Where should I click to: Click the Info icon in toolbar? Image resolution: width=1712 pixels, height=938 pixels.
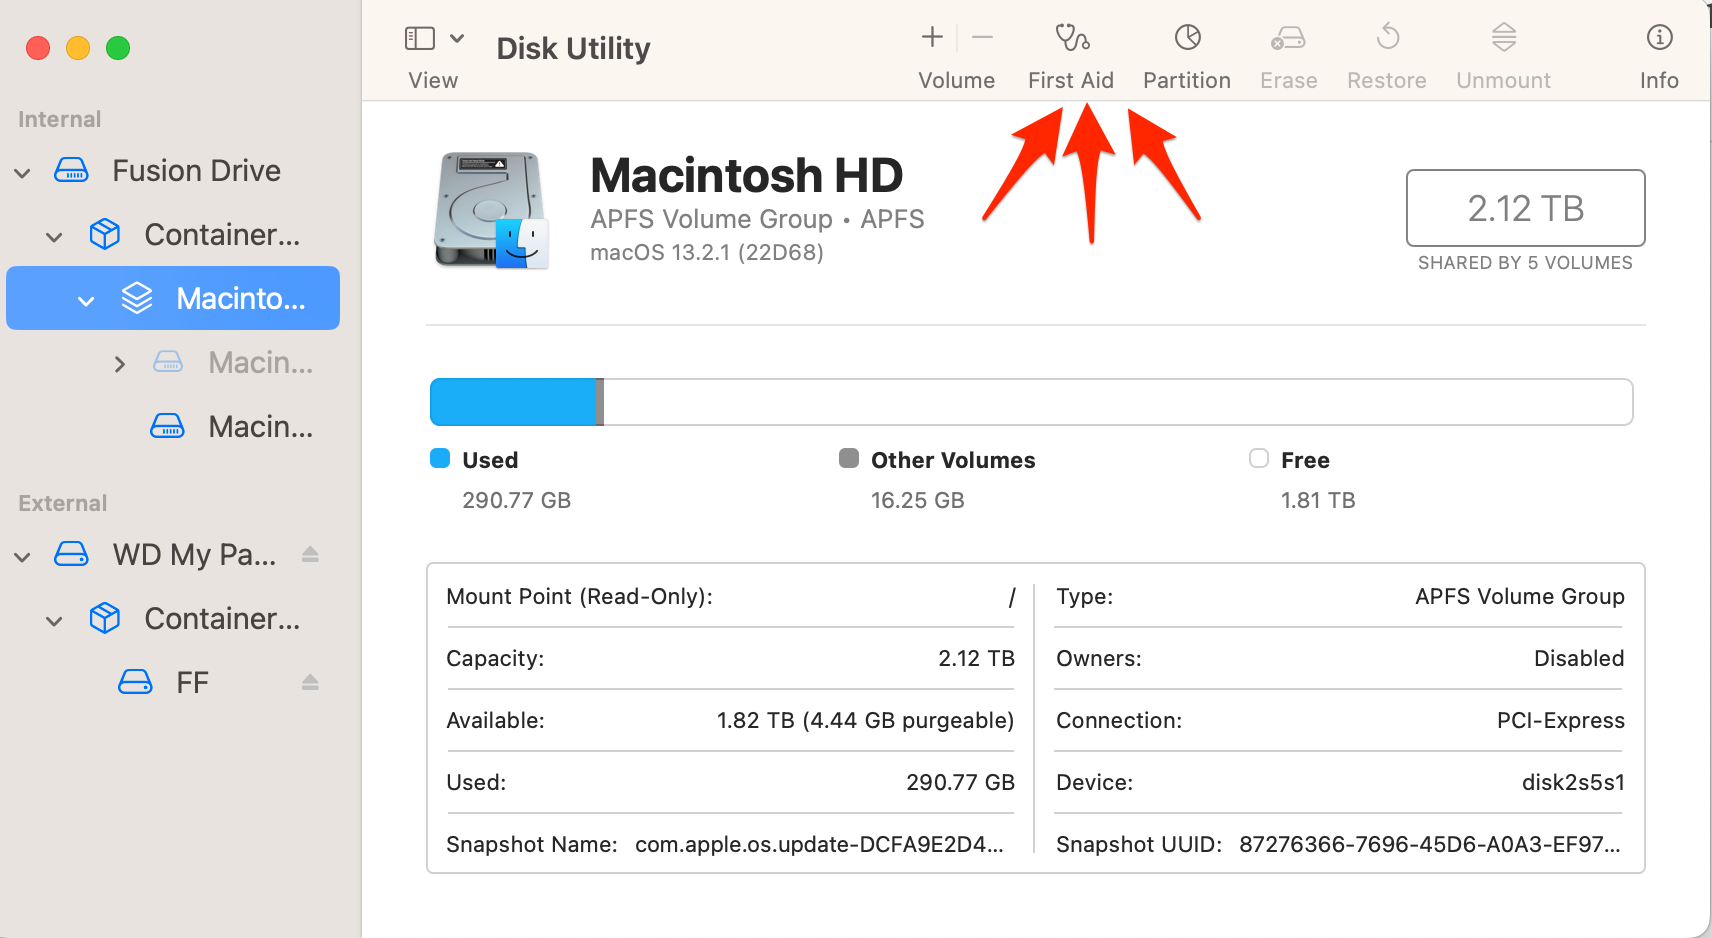[1659, 39]
